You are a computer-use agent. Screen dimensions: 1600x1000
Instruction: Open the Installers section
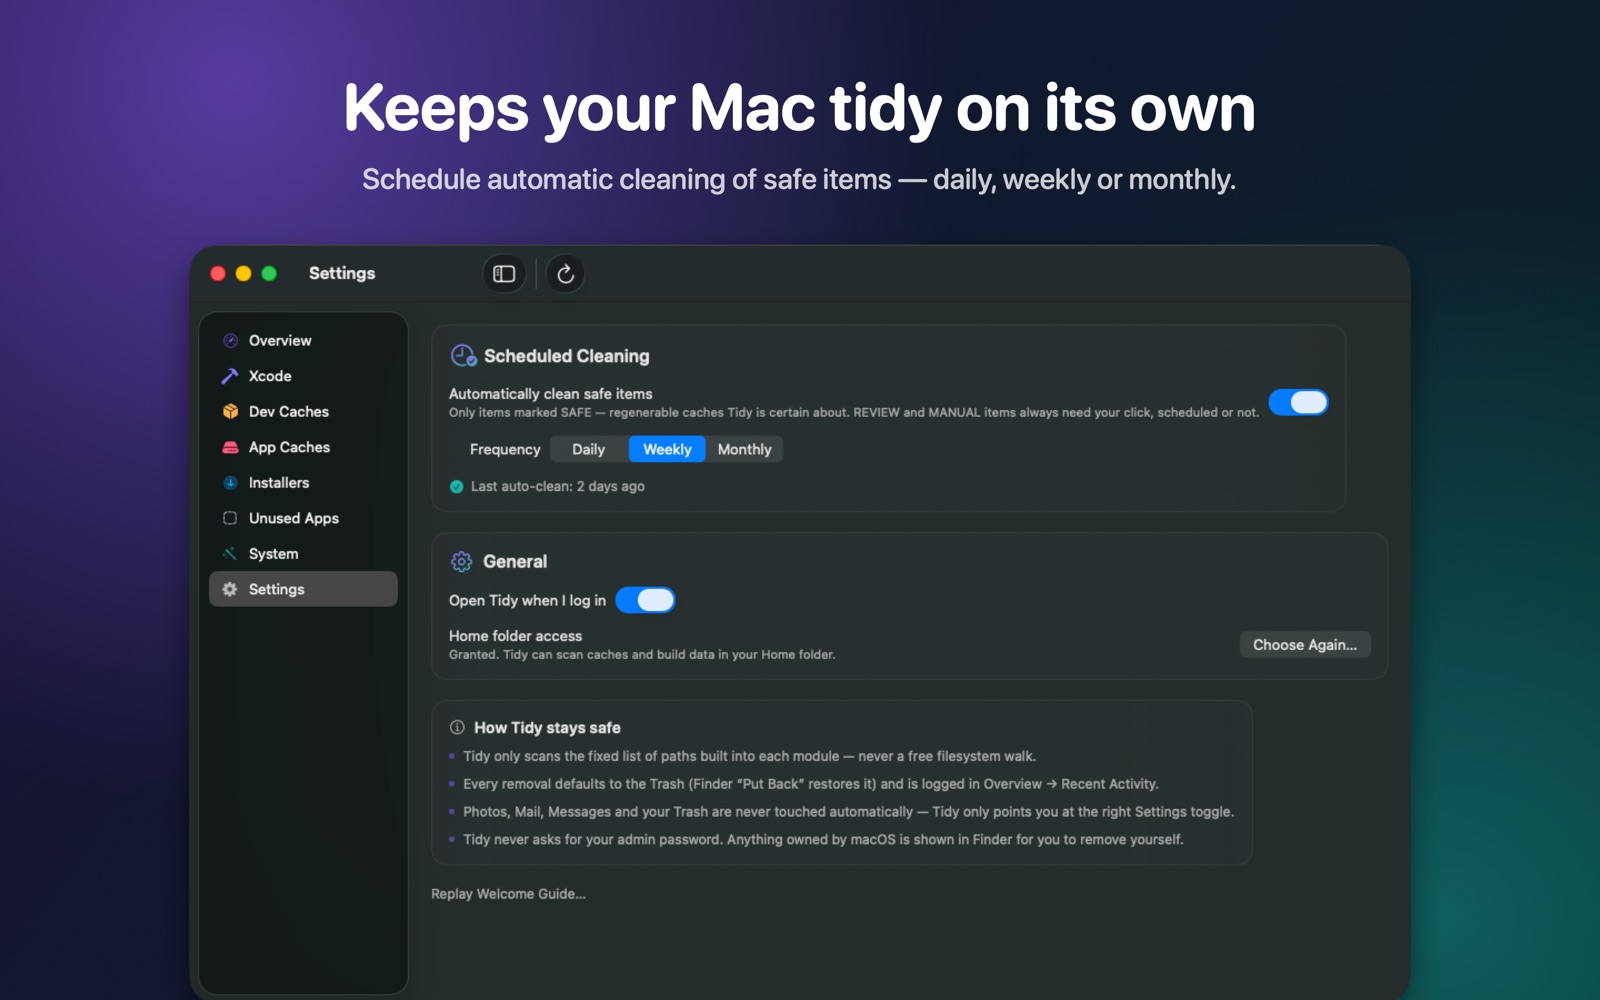(303, 483)
